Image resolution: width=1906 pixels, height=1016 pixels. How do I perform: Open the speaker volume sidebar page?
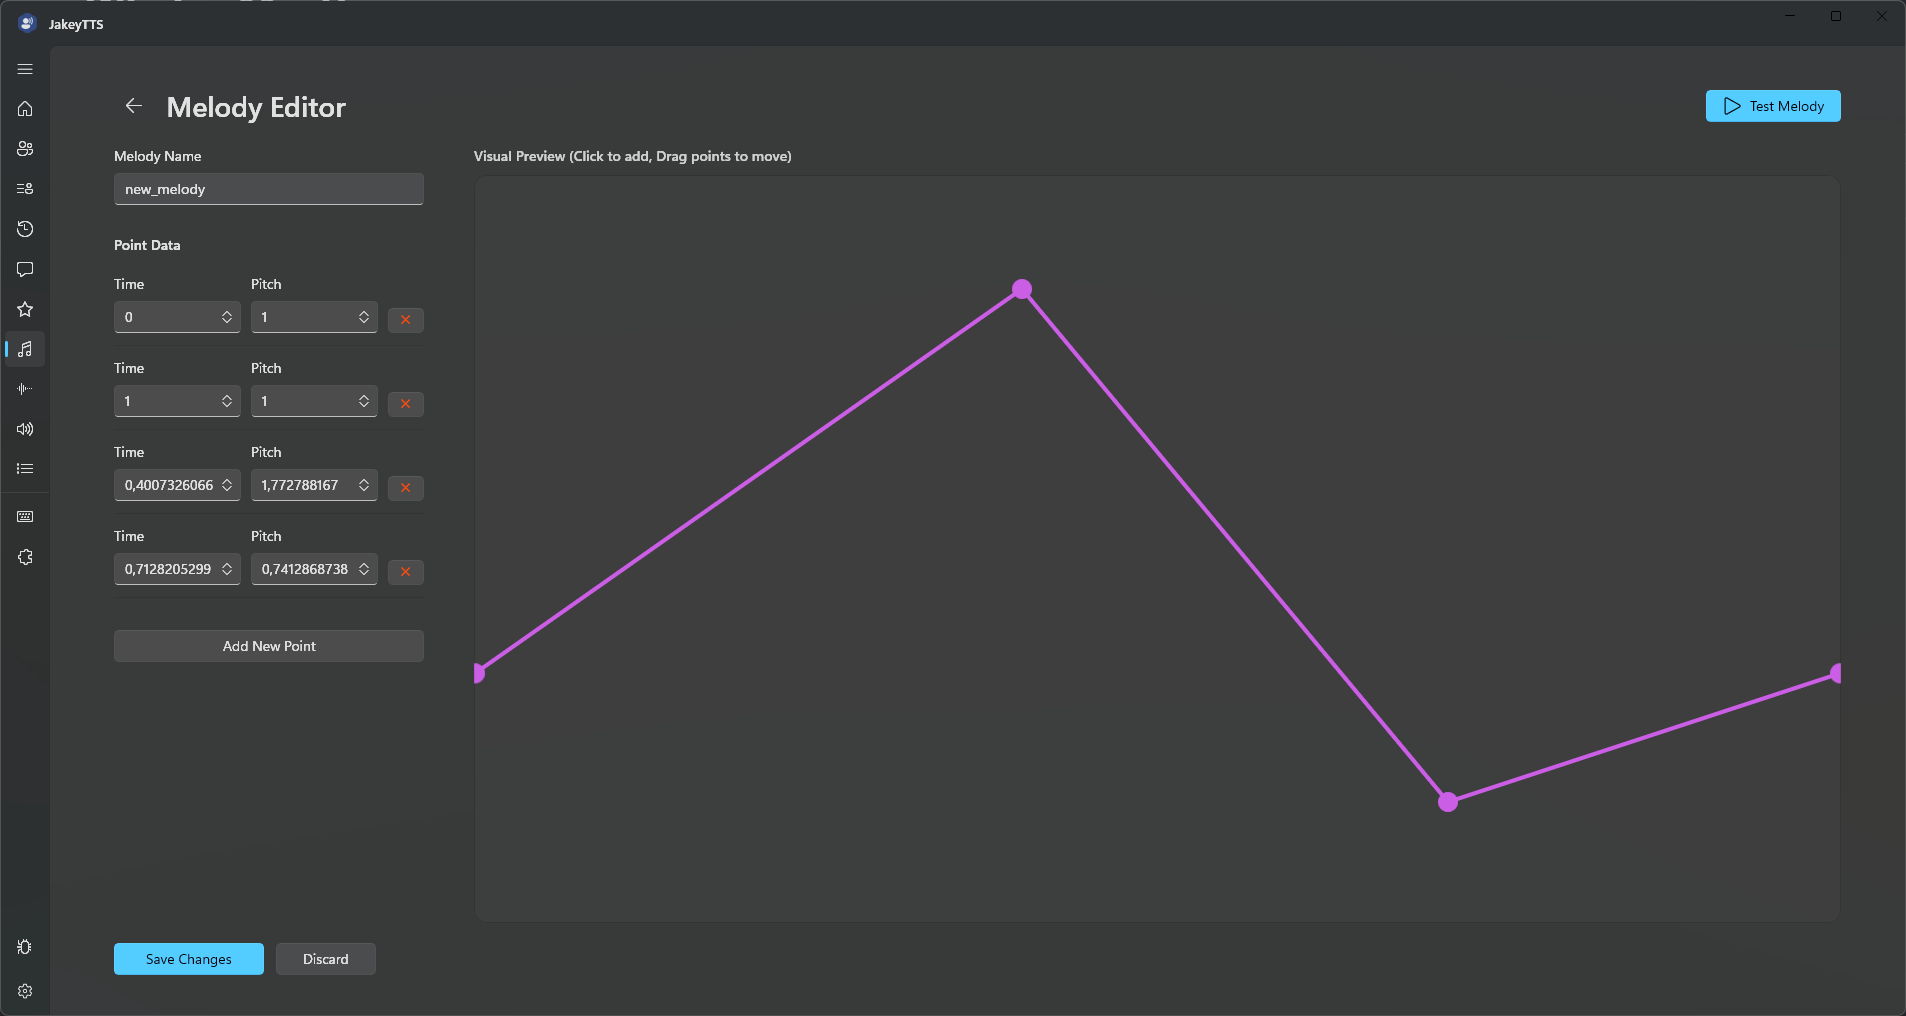[x=25, y=429]
